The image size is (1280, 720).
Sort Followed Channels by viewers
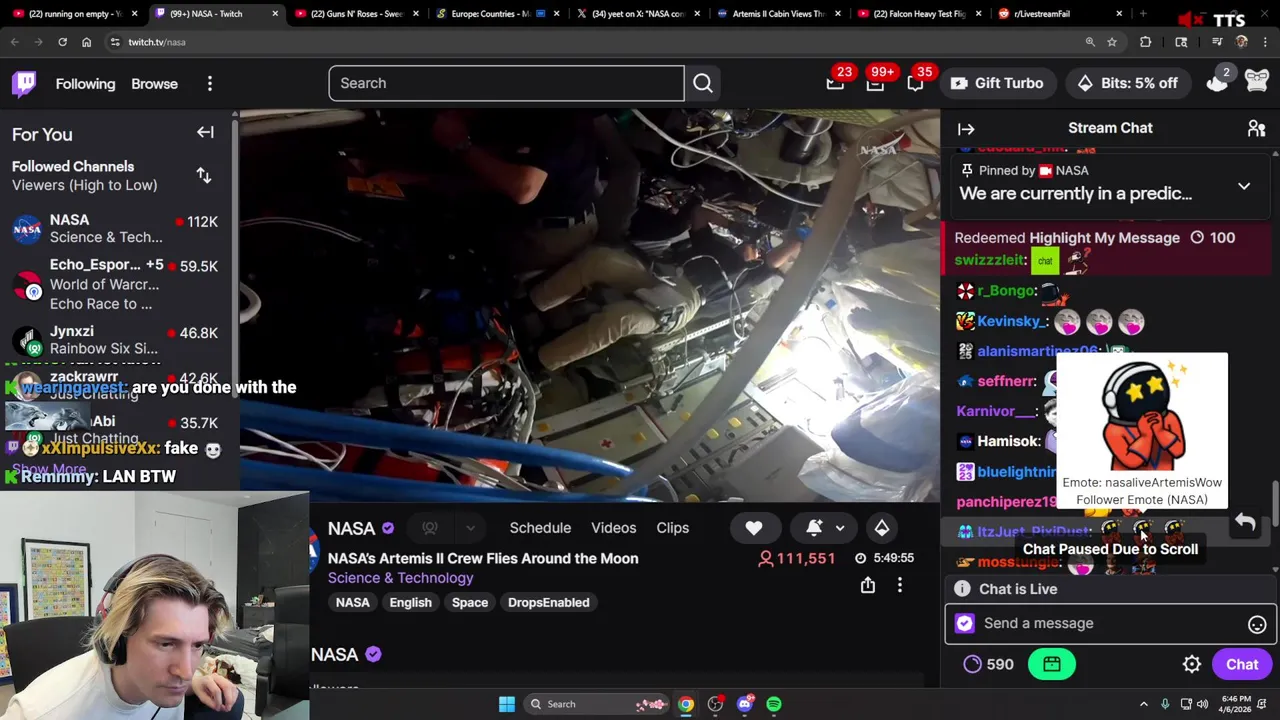pyautogui.click(x=204, y=175)
